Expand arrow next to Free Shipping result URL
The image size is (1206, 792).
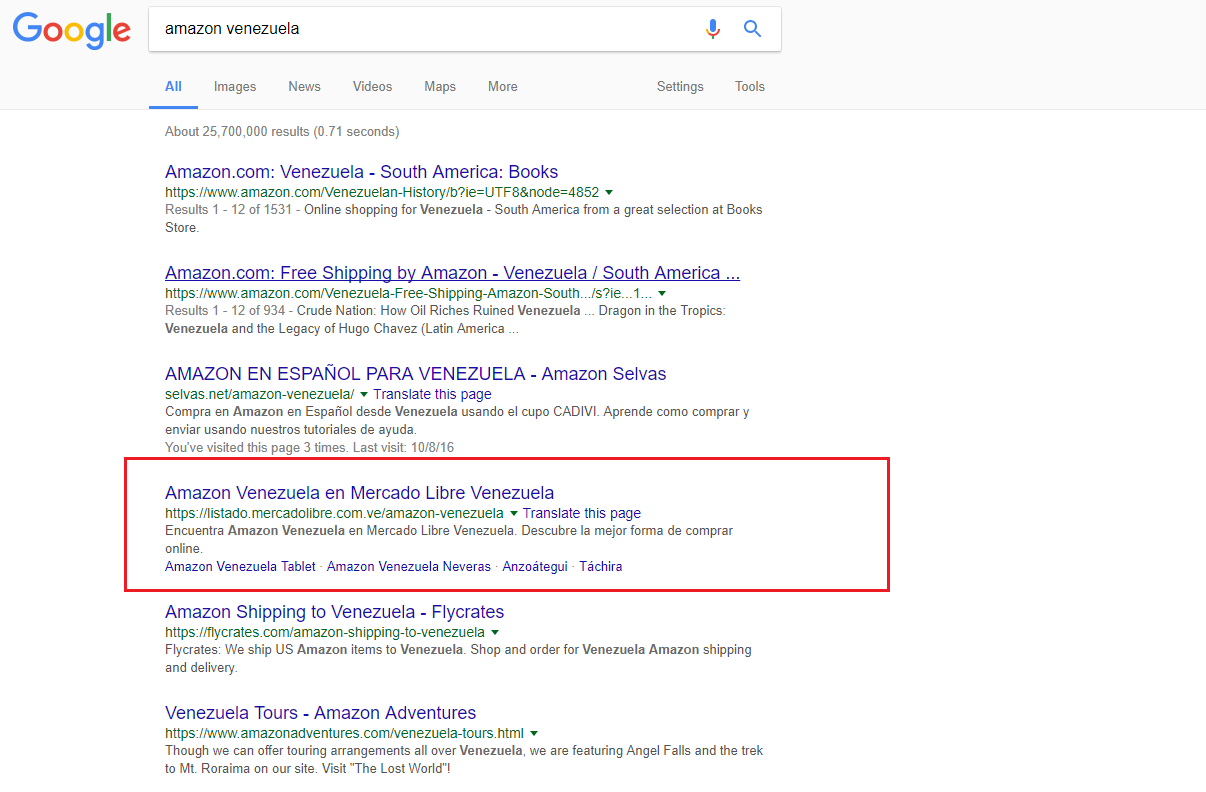(662, 293)
